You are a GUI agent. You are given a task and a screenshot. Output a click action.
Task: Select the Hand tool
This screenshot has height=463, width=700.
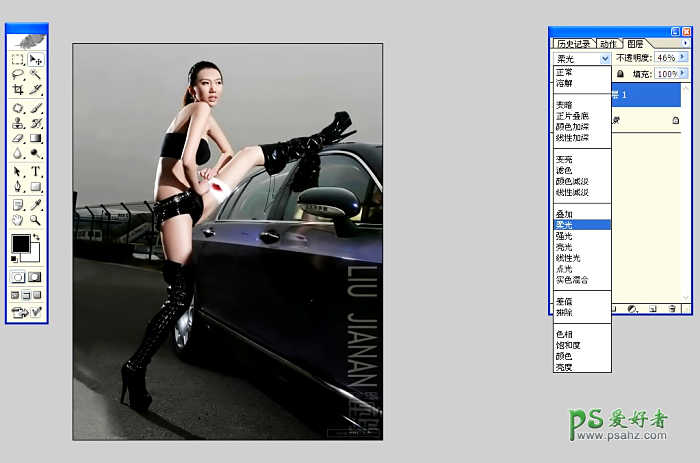(x=18, y=219)
